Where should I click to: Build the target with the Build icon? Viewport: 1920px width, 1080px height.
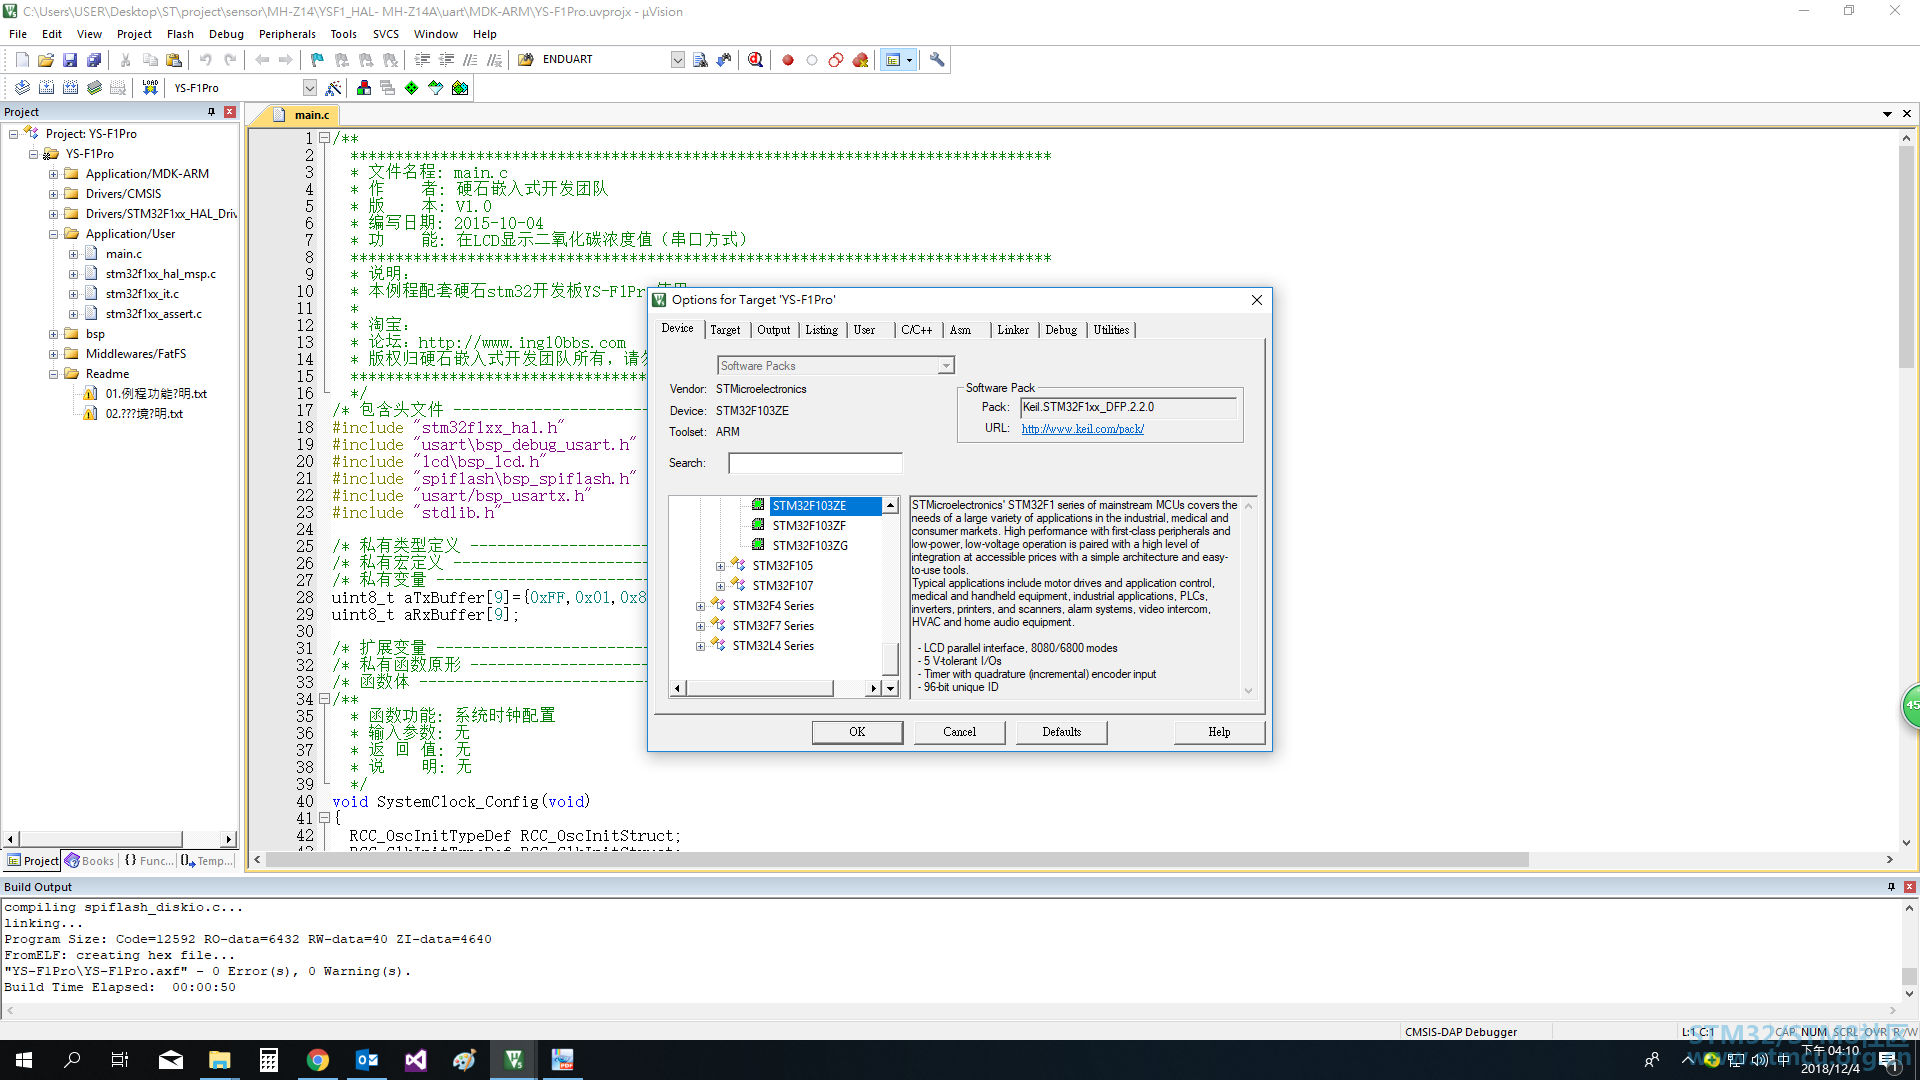[46, 88]
